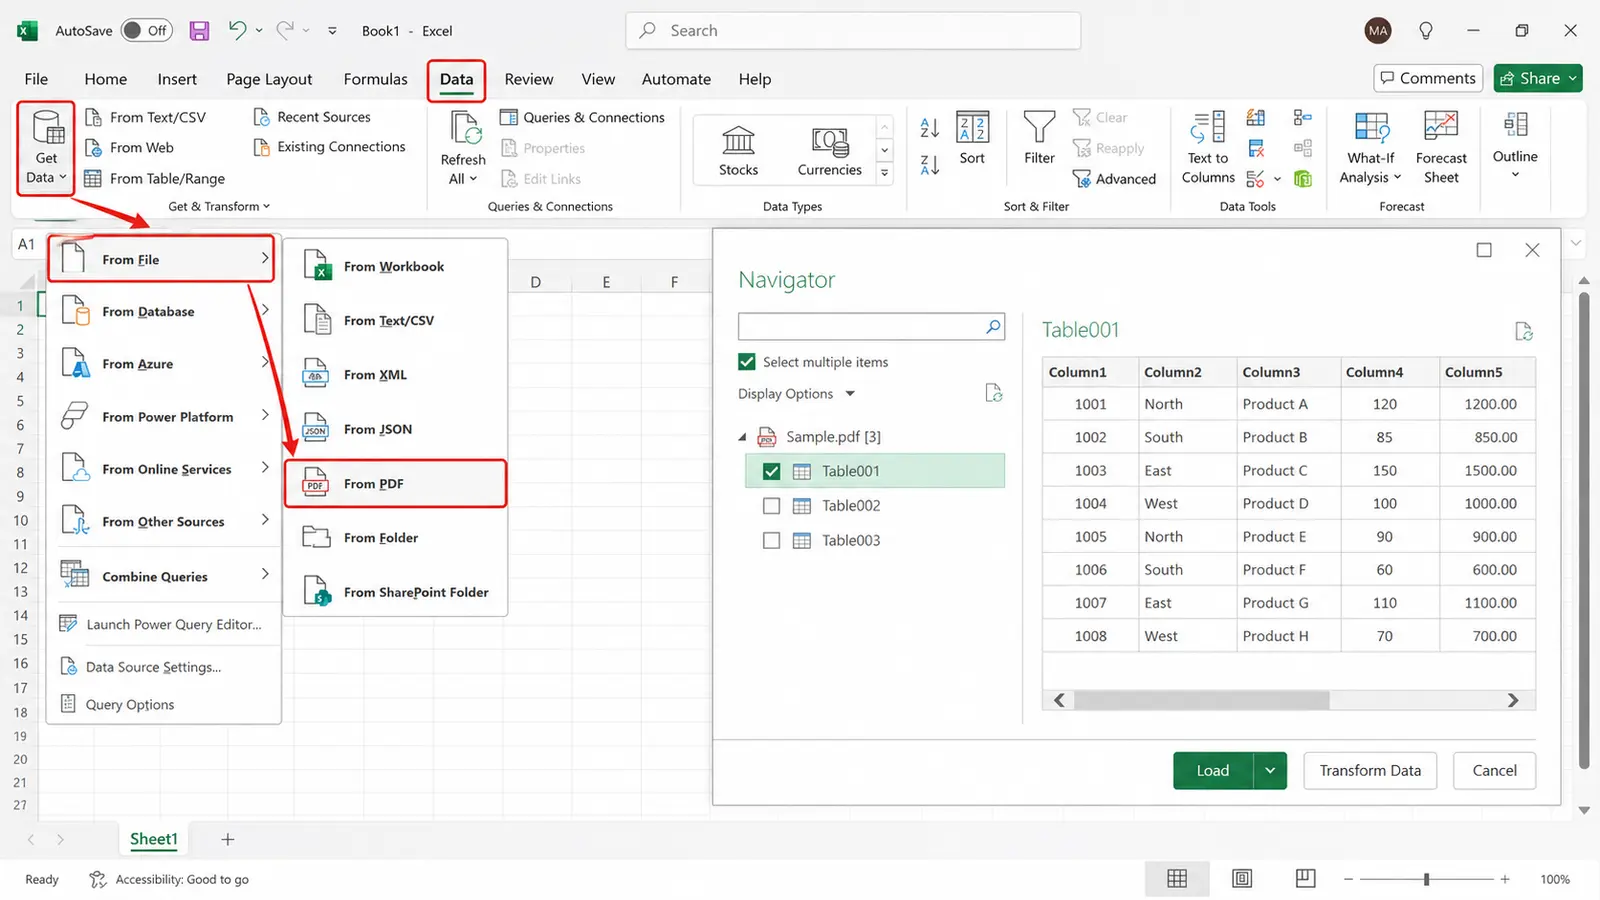
Task: Toggle AutoSave switch
Action: coord(146,31)
